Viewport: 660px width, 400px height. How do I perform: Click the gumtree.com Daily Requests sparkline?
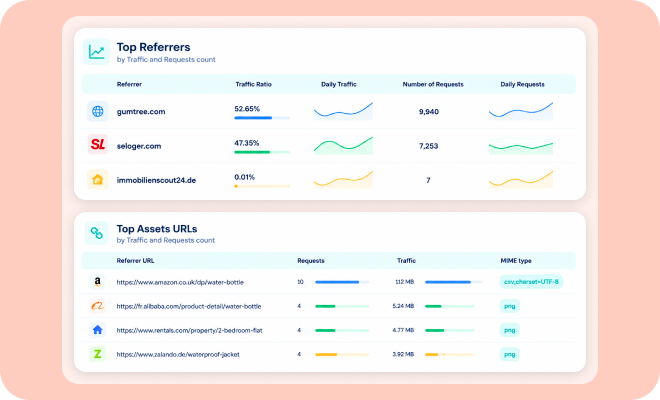point(521,111)
